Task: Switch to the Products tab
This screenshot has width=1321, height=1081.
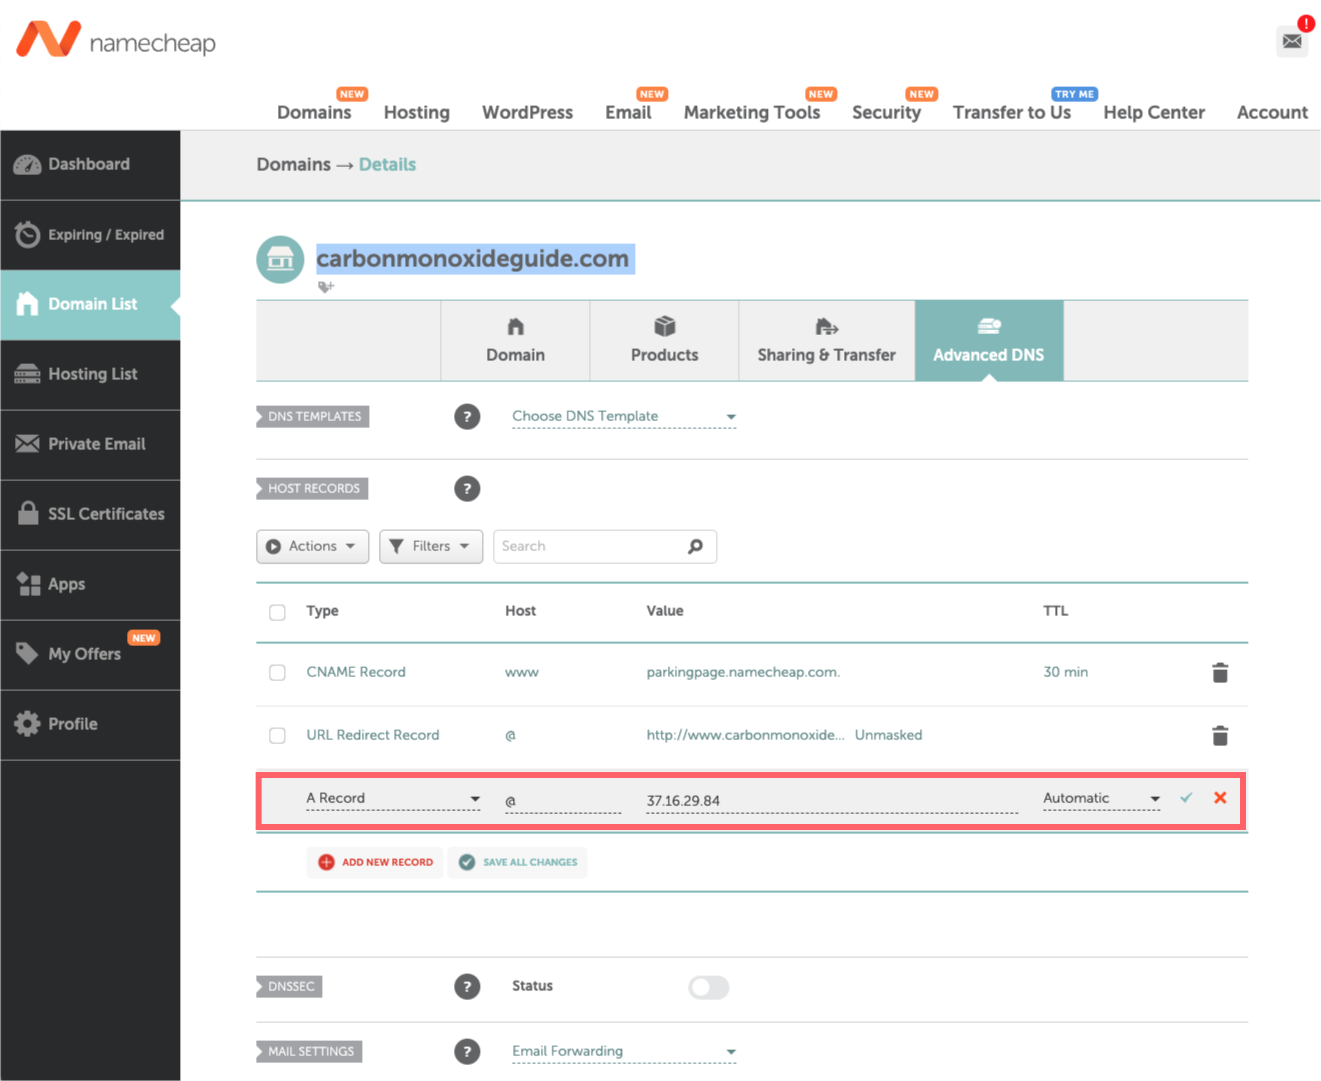Action: point(664,341)
